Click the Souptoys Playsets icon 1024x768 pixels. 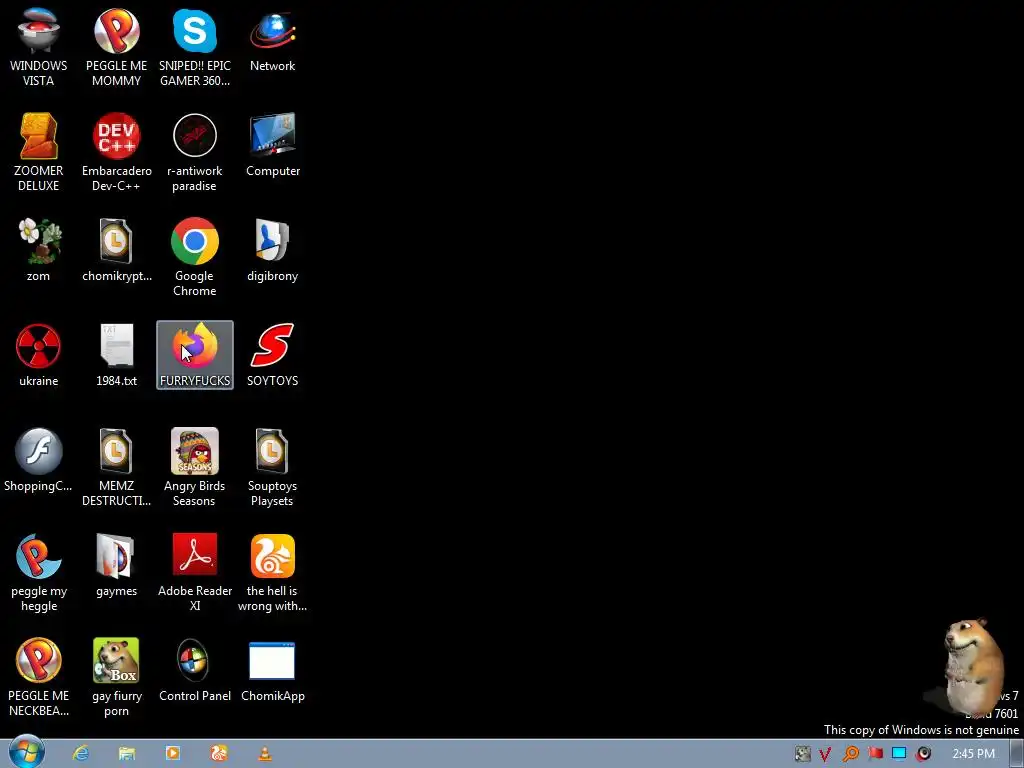272,467
